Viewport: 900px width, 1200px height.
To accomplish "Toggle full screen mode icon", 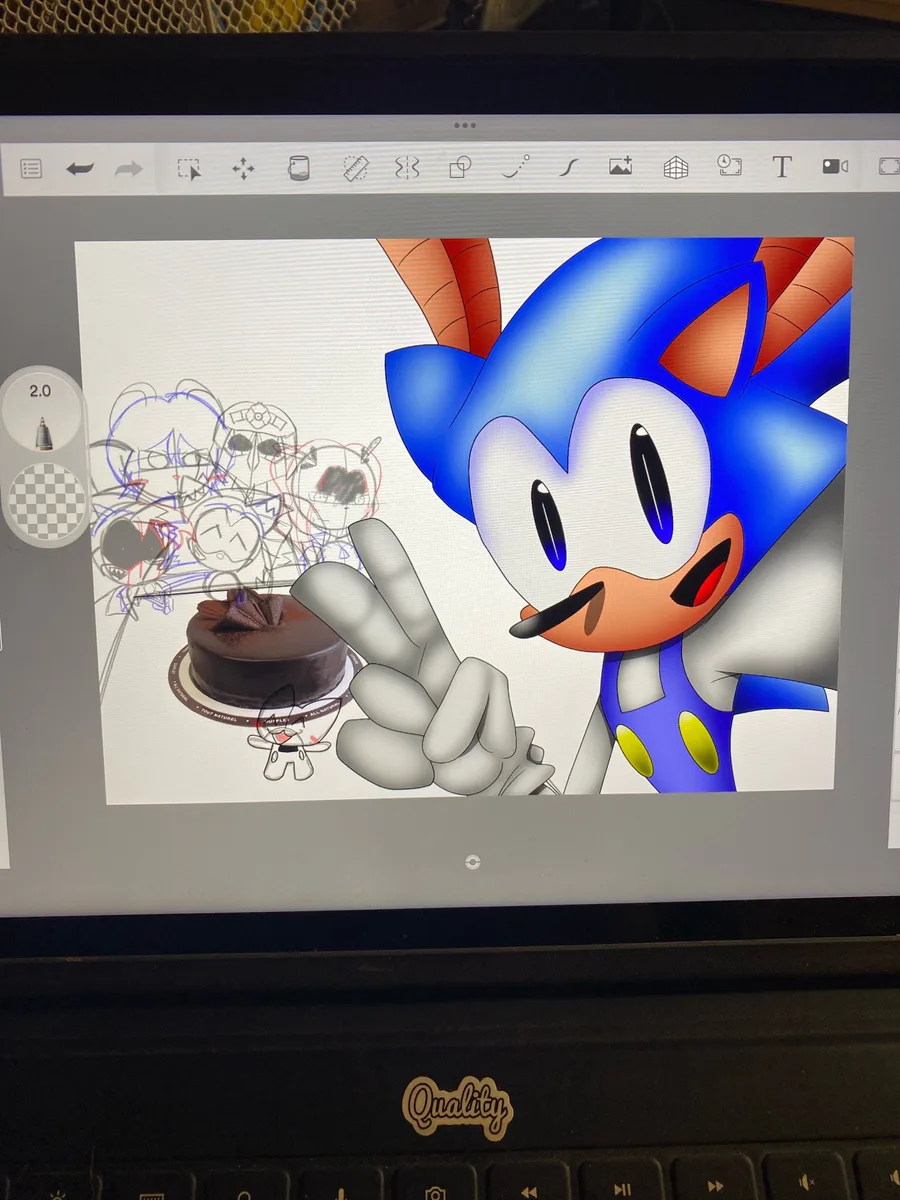I will point(888,167).
